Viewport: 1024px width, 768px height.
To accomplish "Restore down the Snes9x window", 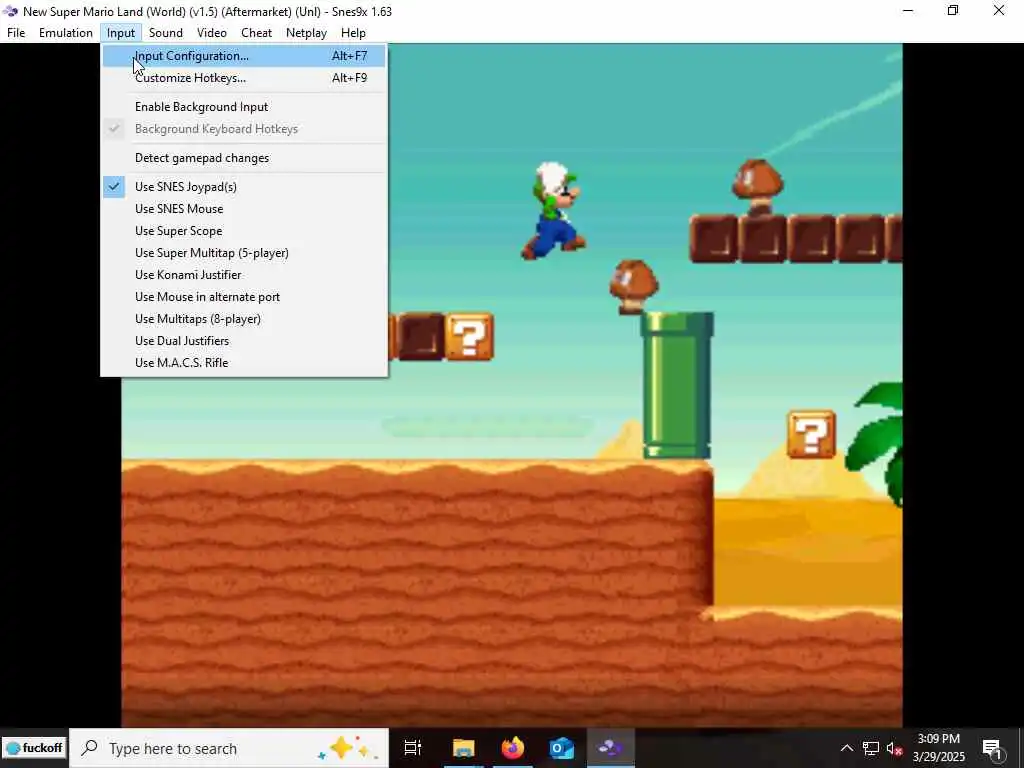I will click(x=953, y=11).
